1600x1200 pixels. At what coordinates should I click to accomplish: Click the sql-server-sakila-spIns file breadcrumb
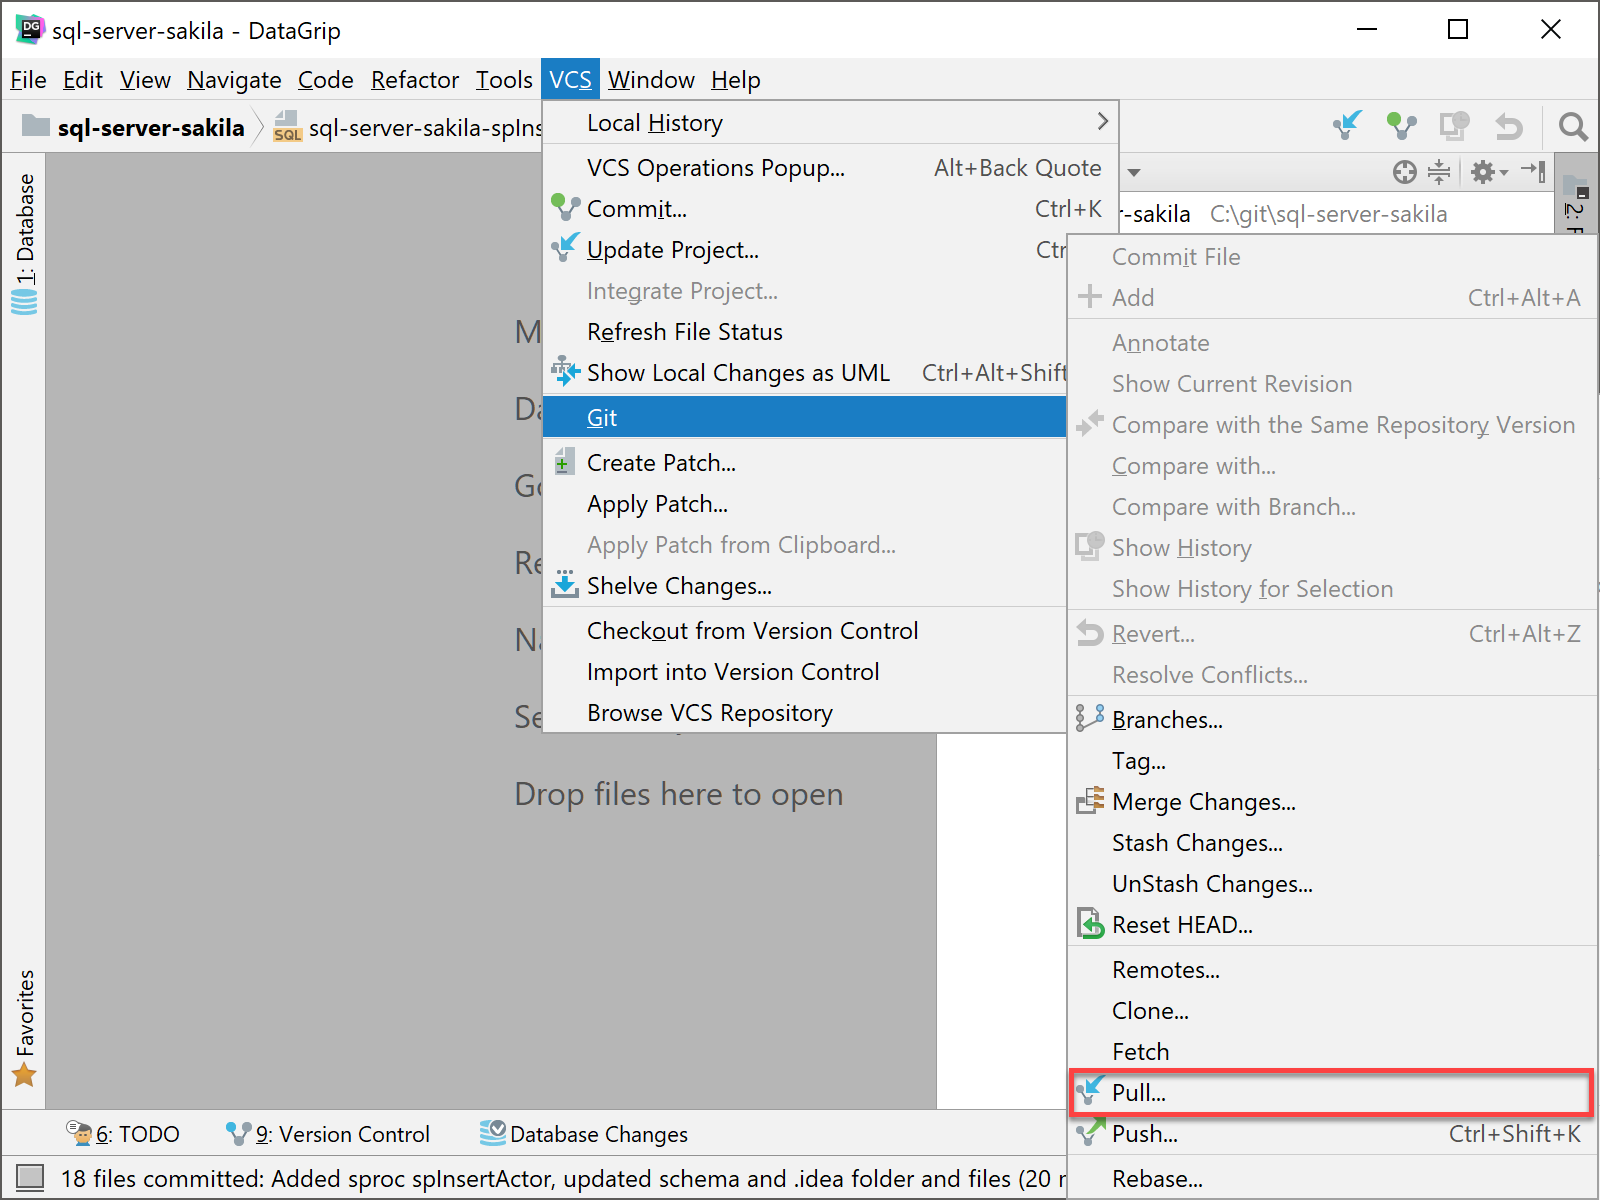[408, 127]
